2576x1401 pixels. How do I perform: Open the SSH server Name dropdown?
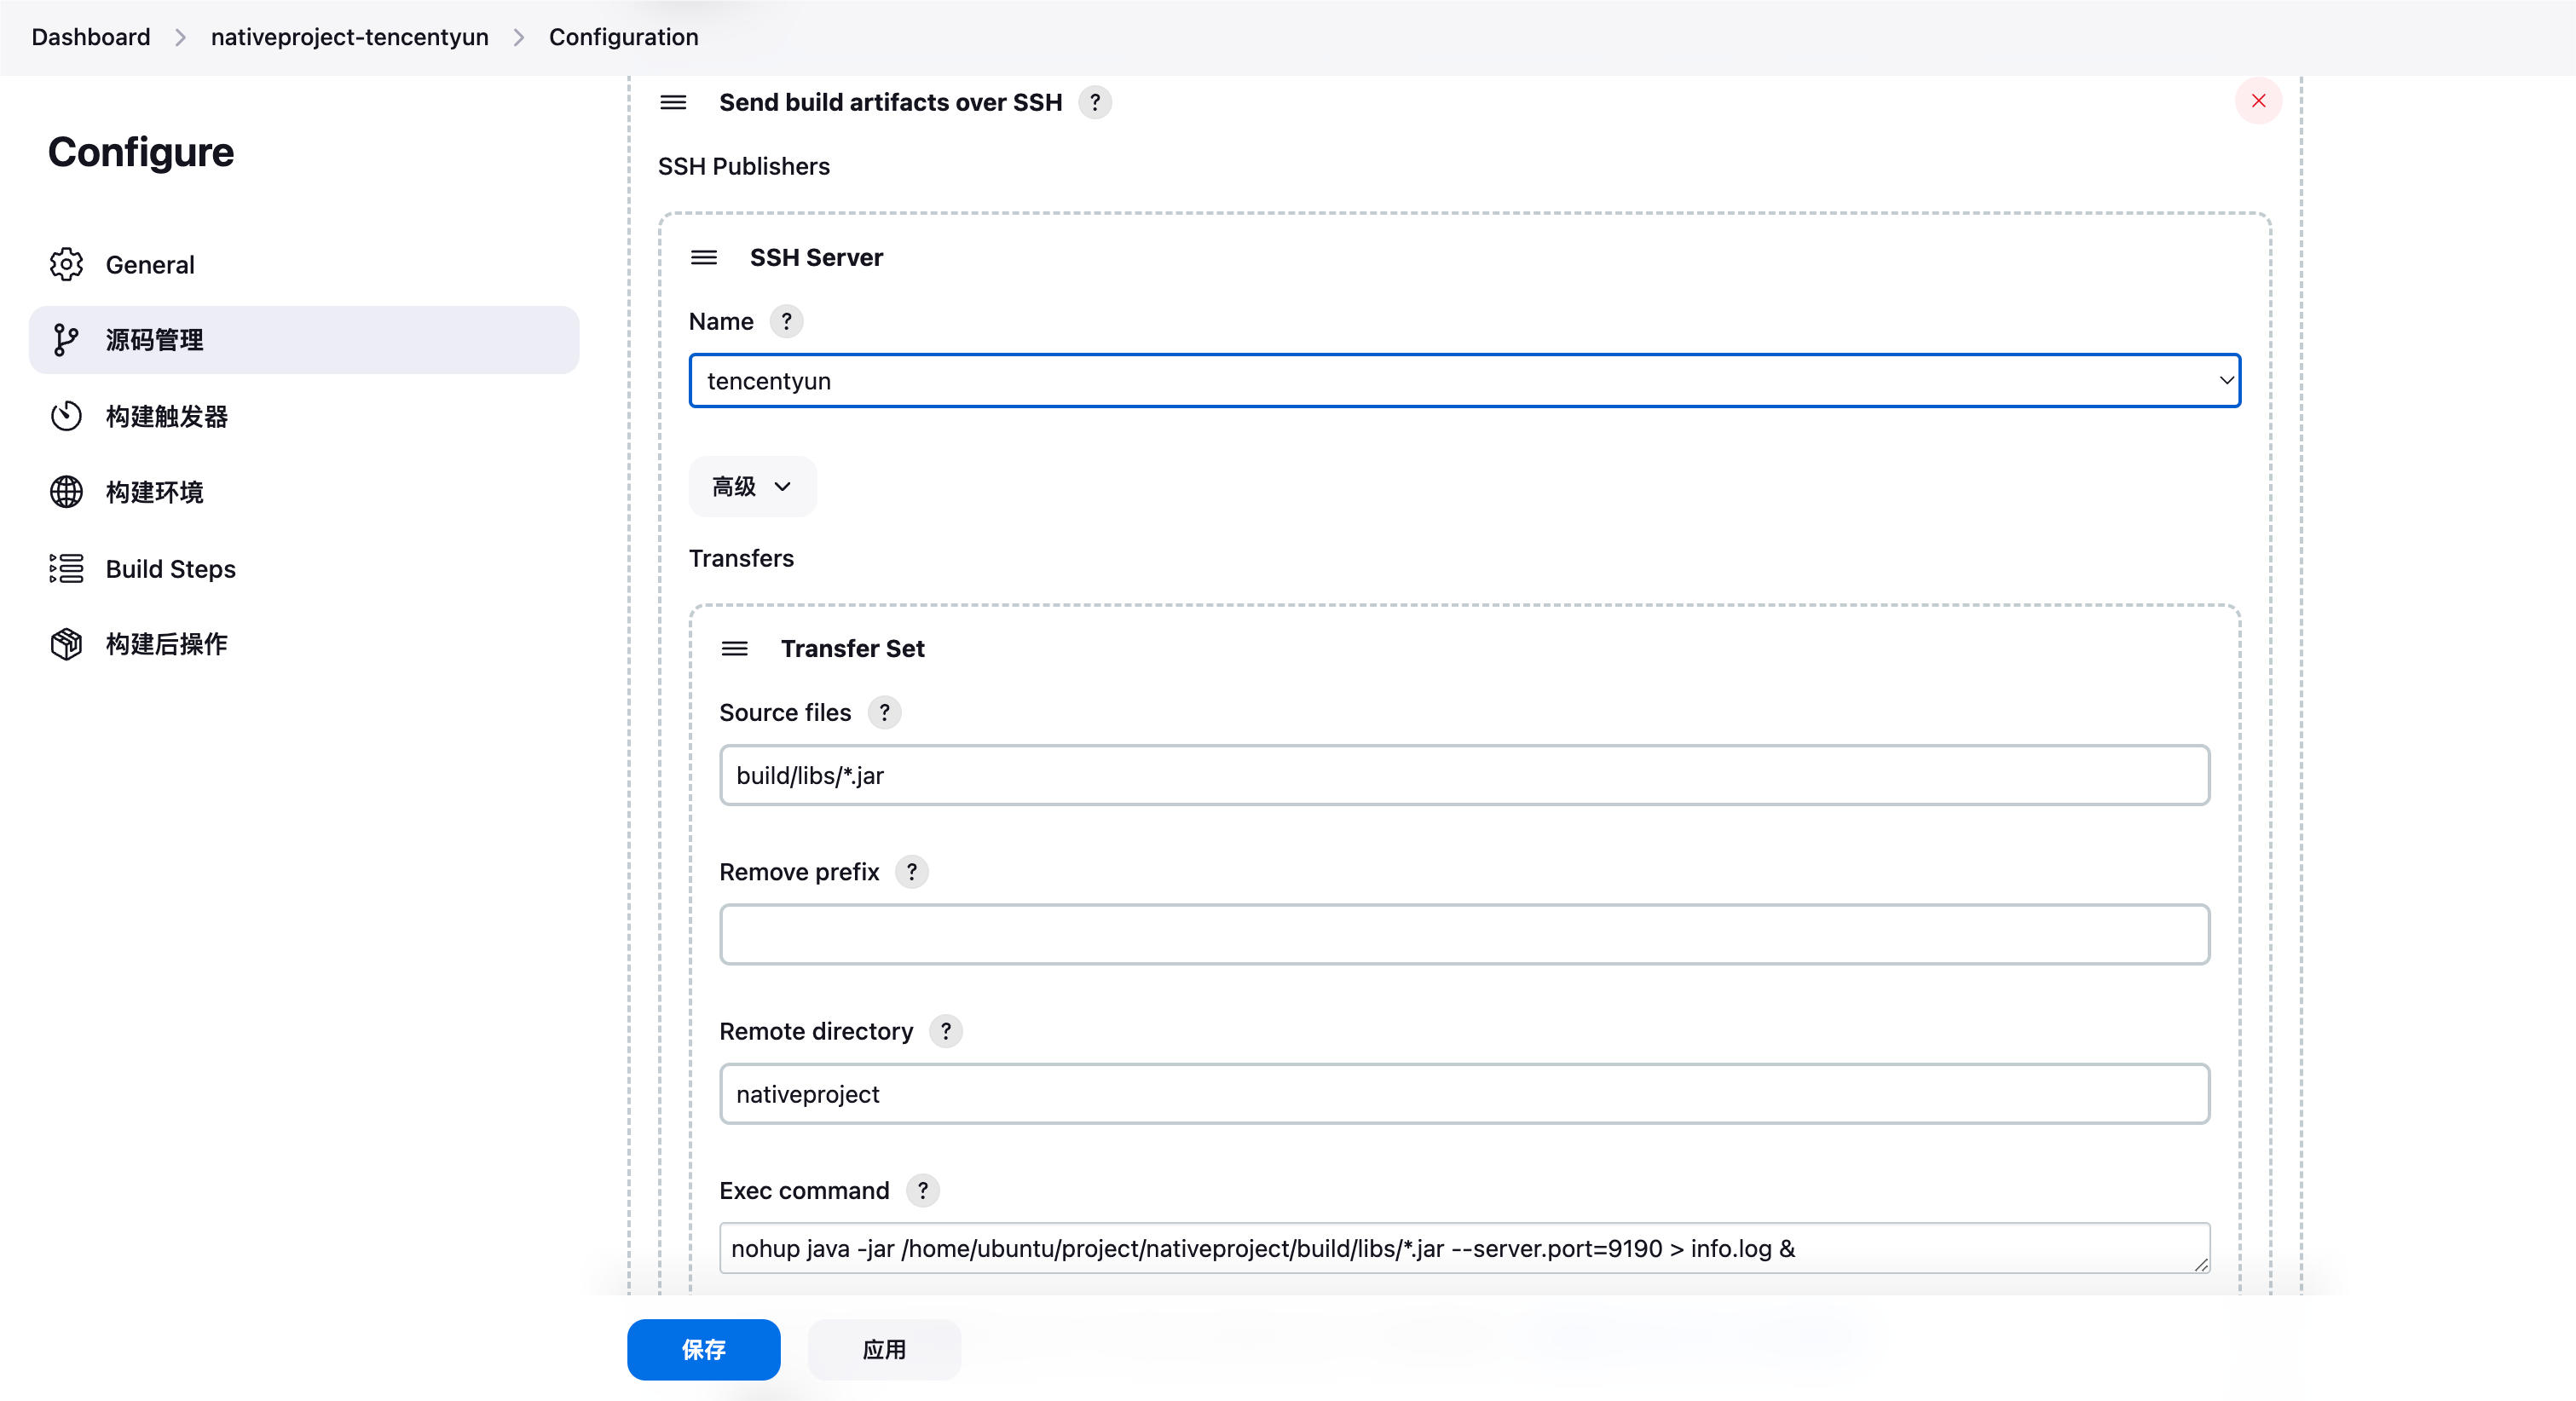[x=1464, y=380]
